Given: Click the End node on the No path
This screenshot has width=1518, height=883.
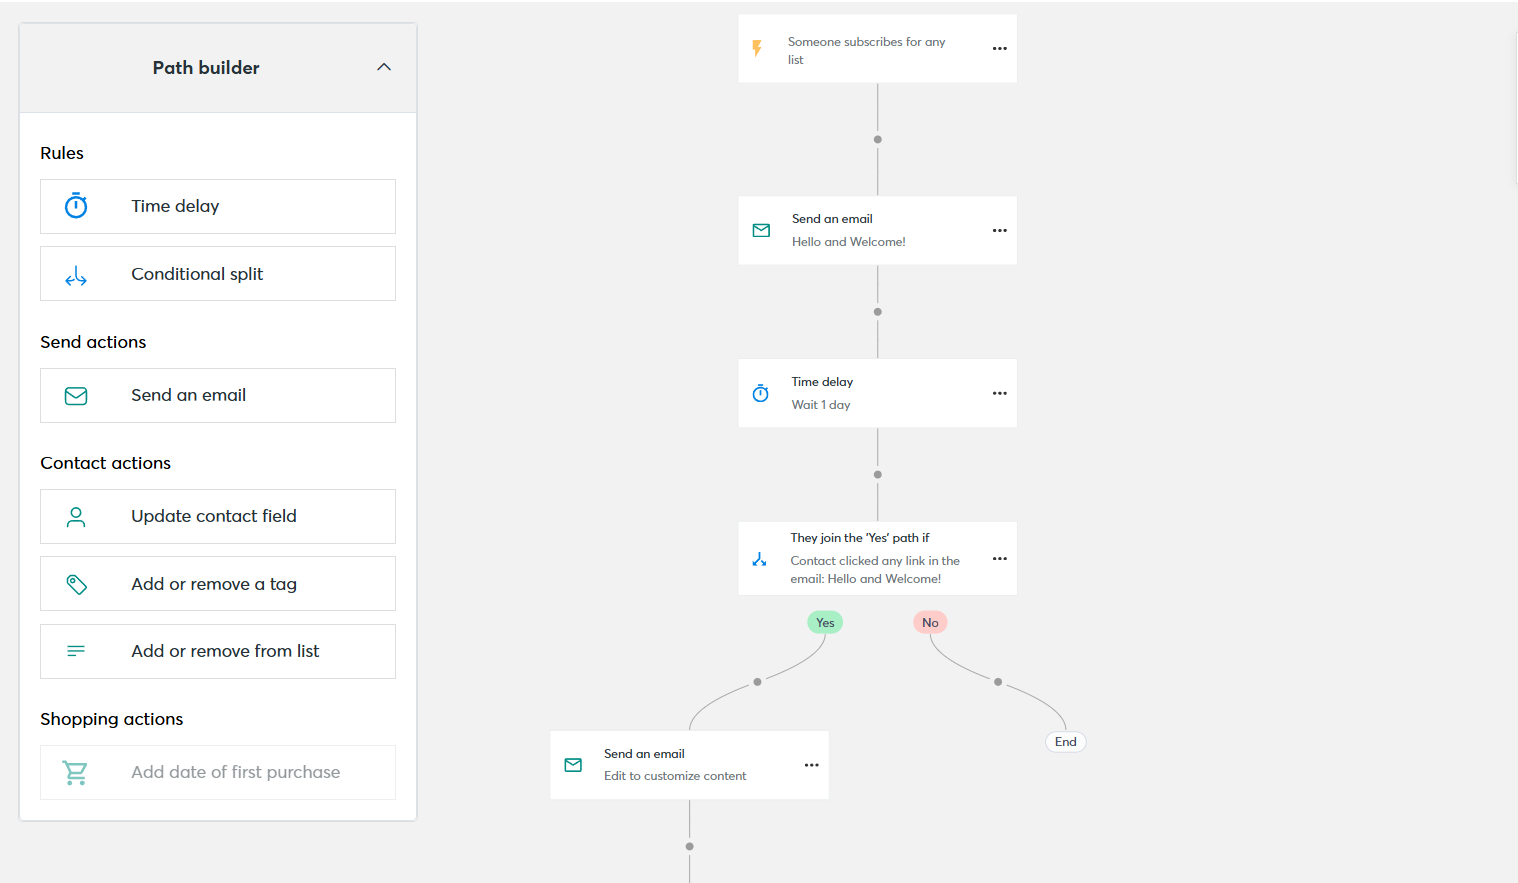Looking at the screenshot, I should pyautogui.click(x=1065, y=741).
